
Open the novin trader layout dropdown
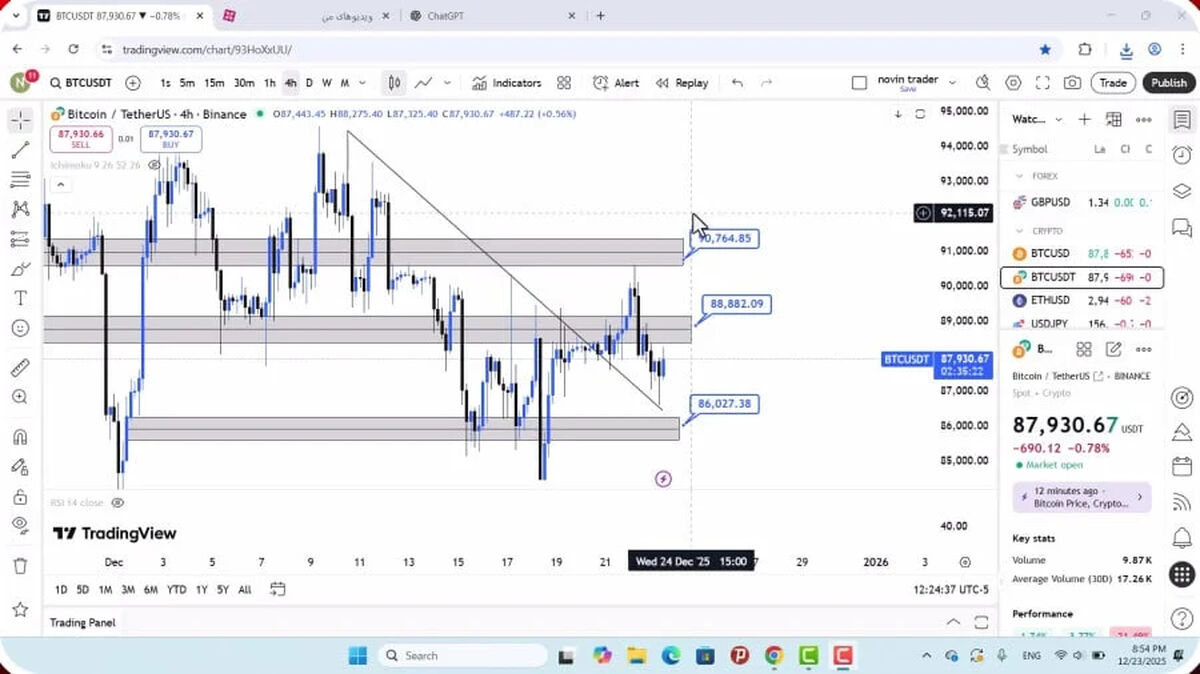(x=952, y=83)
